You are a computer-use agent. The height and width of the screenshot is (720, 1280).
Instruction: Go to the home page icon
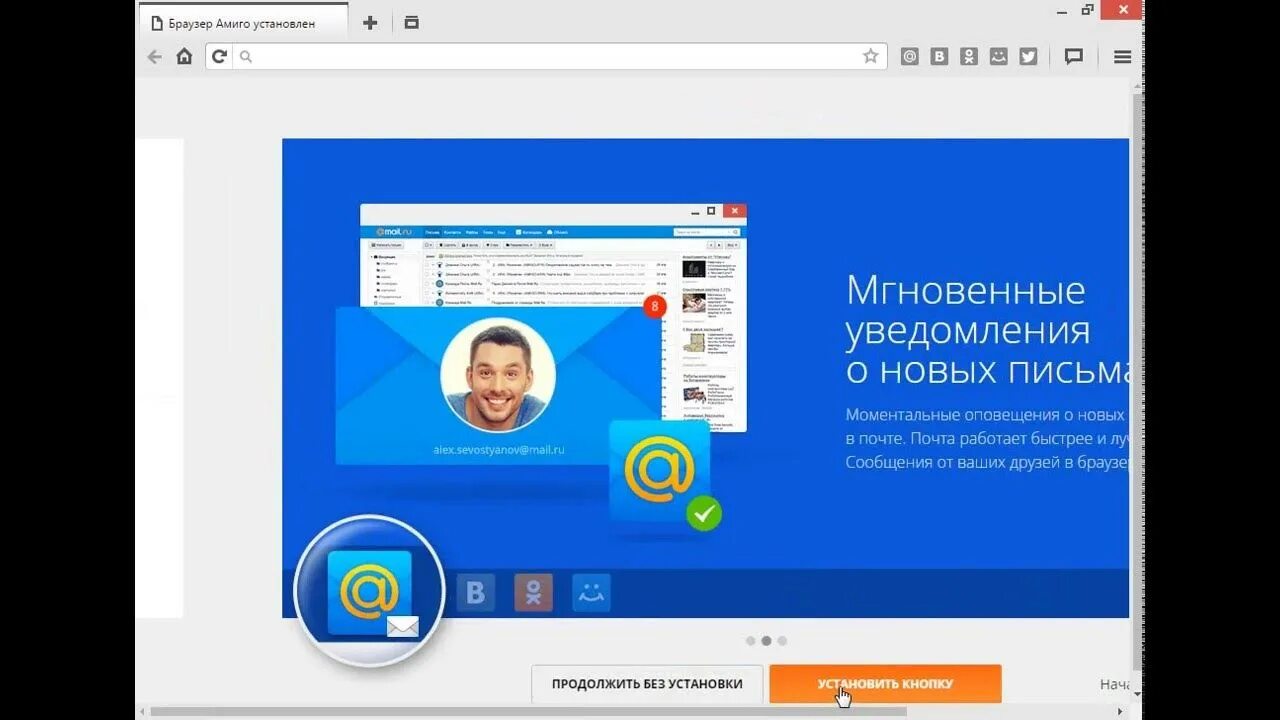pyautogui.click(x=184, y=56)
